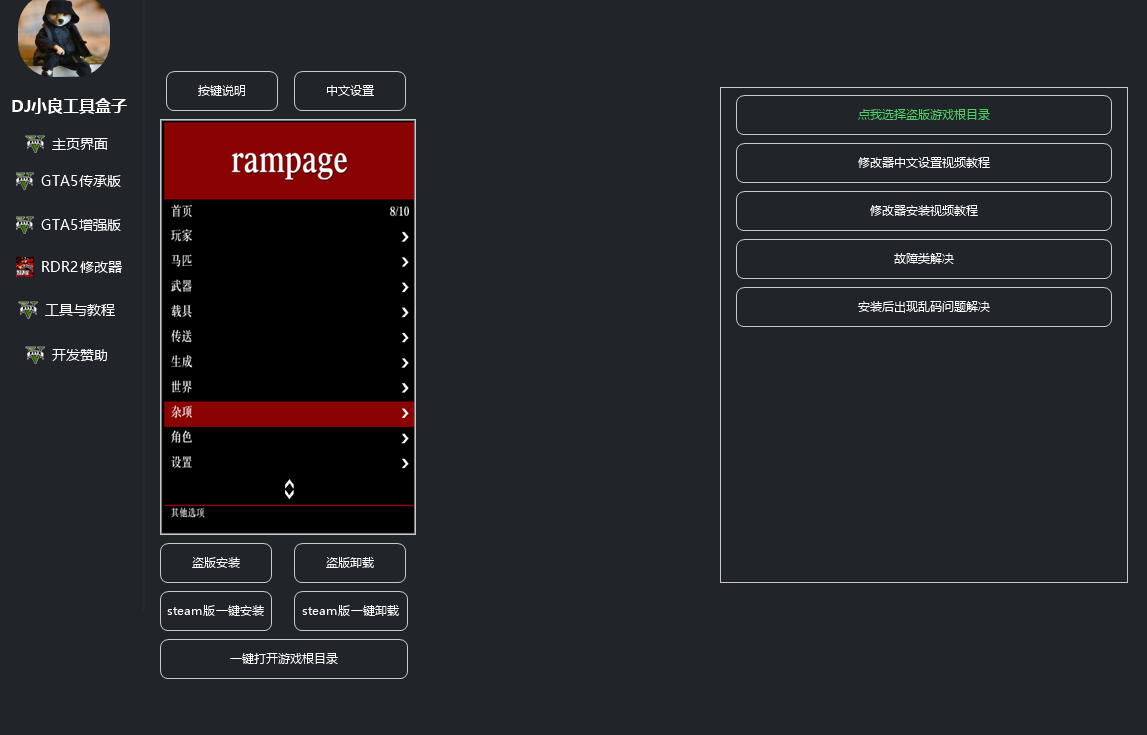
Task: Select the 杂项 menu text
Action: coord(181,412)
